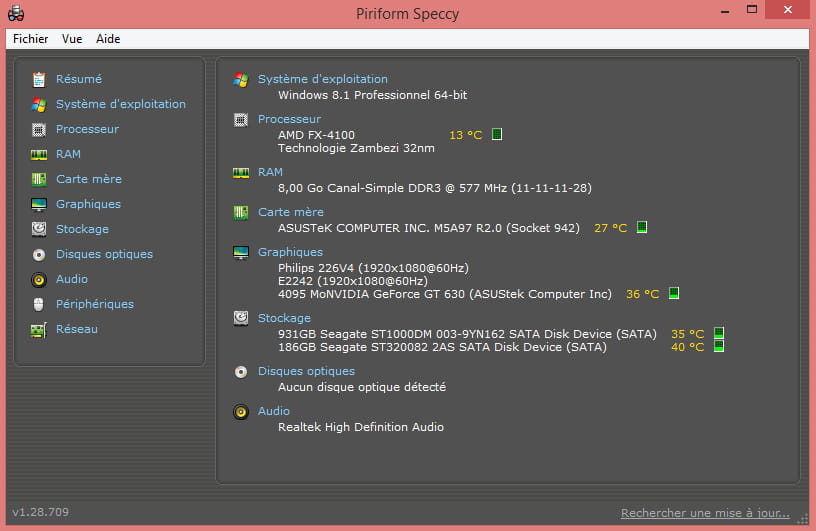This screenshot has width=816, height=531.
Task: Open the Système d'exploitation heading in summary
Action: click(322, 79)
